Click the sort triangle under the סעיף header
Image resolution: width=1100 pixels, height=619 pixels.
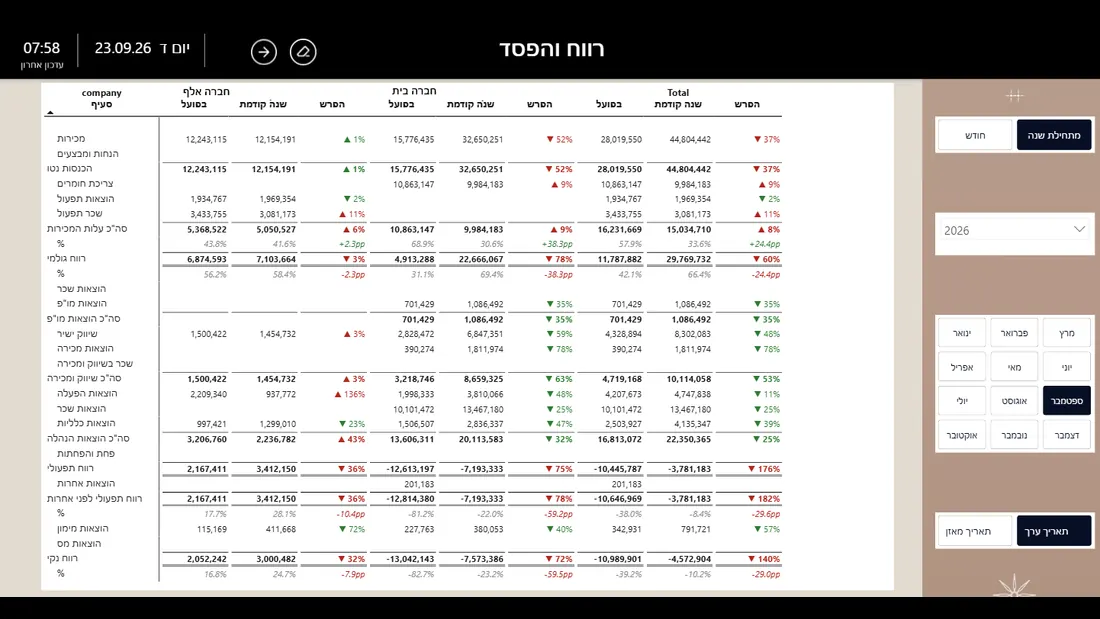tap(50, 112)
